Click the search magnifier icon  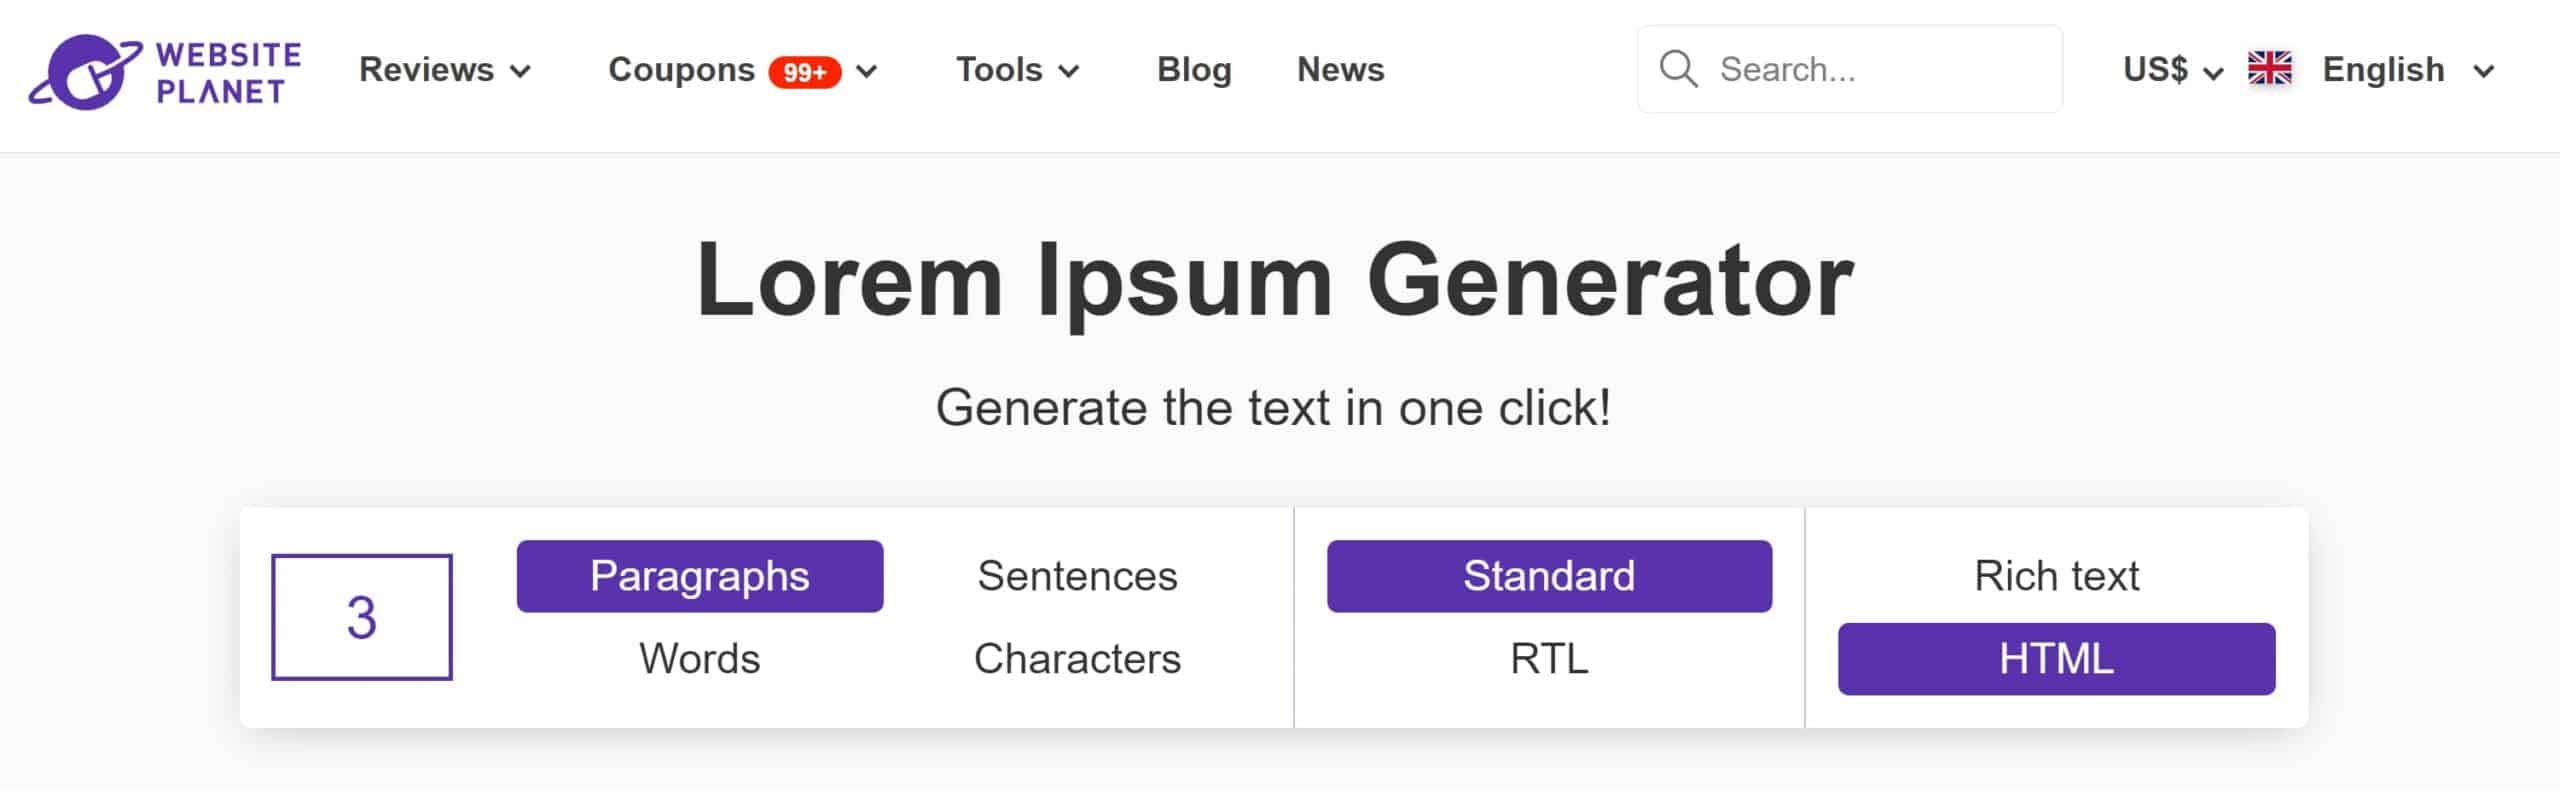click(1678, 70)
